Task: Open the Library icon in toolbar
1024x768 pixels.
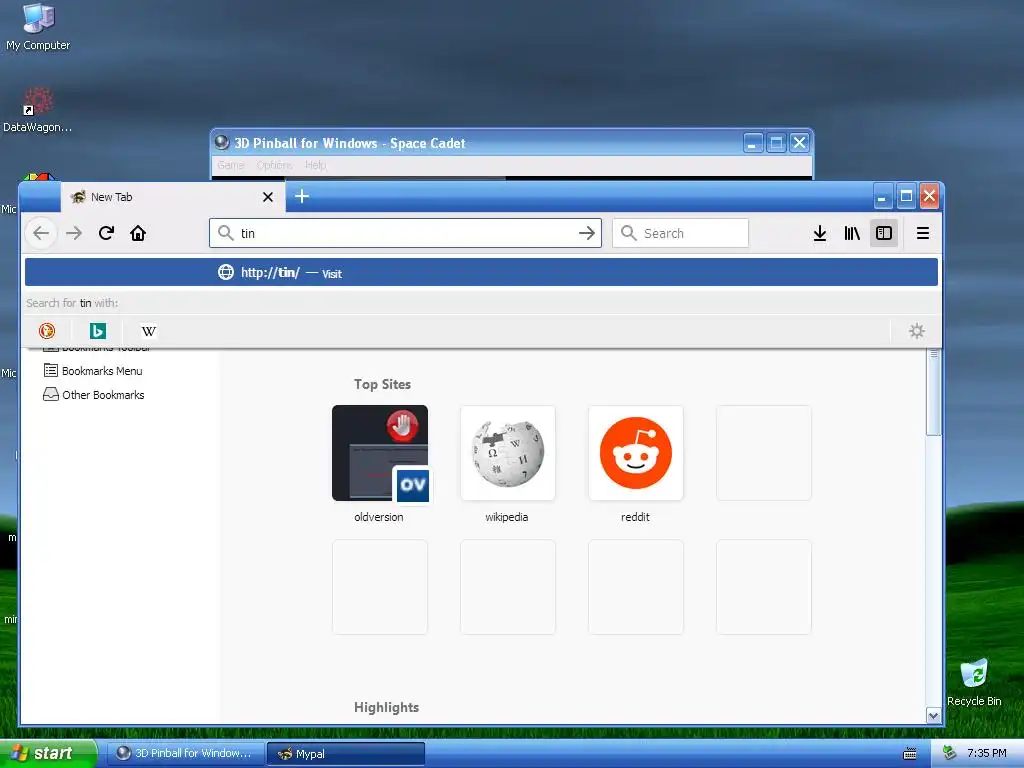Action: [x=852, y=233]
